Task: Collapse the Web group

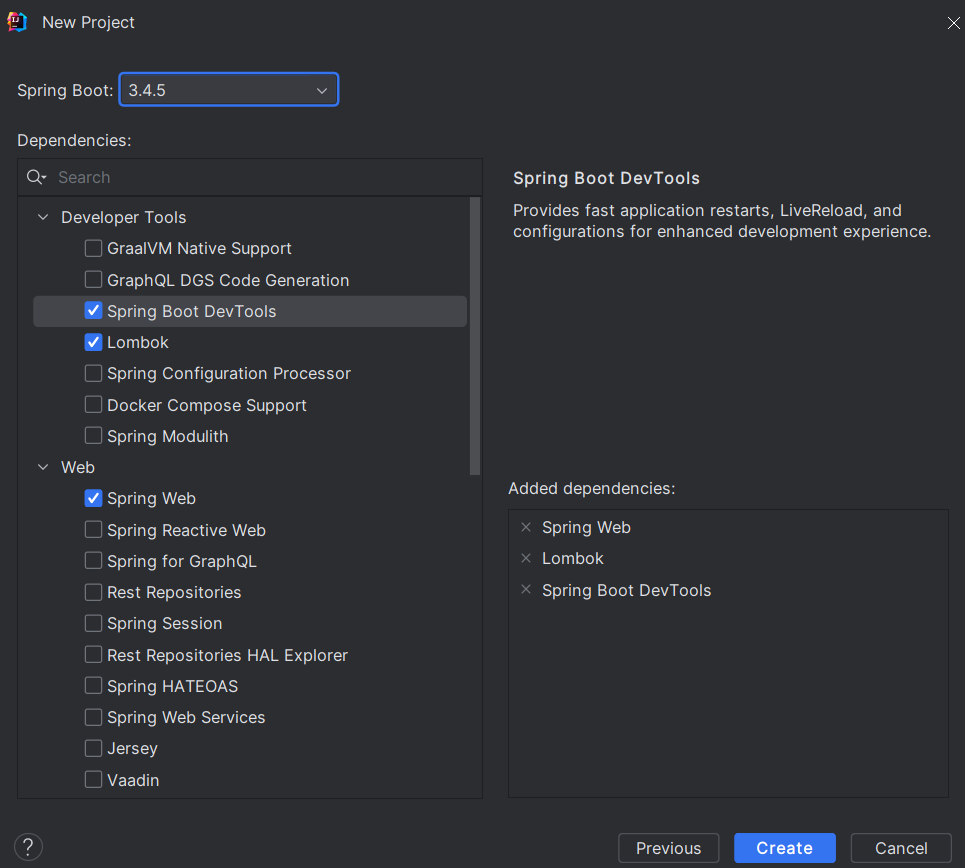Action: 43,467
